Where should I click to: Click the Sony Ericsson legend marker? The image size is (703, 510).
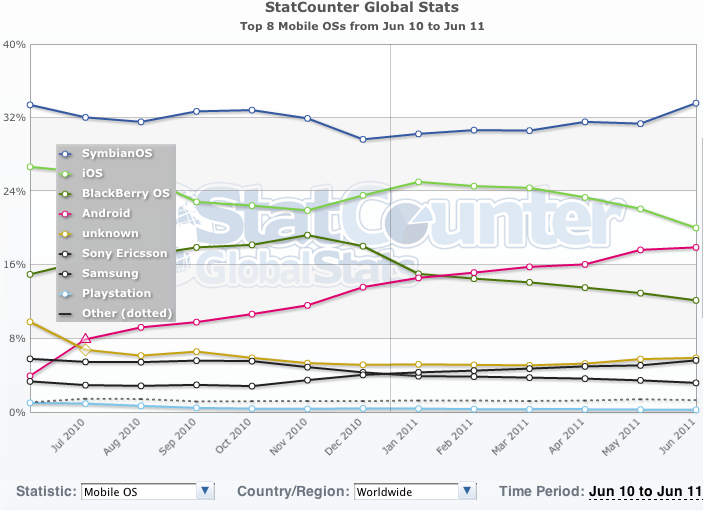[66, 253]
